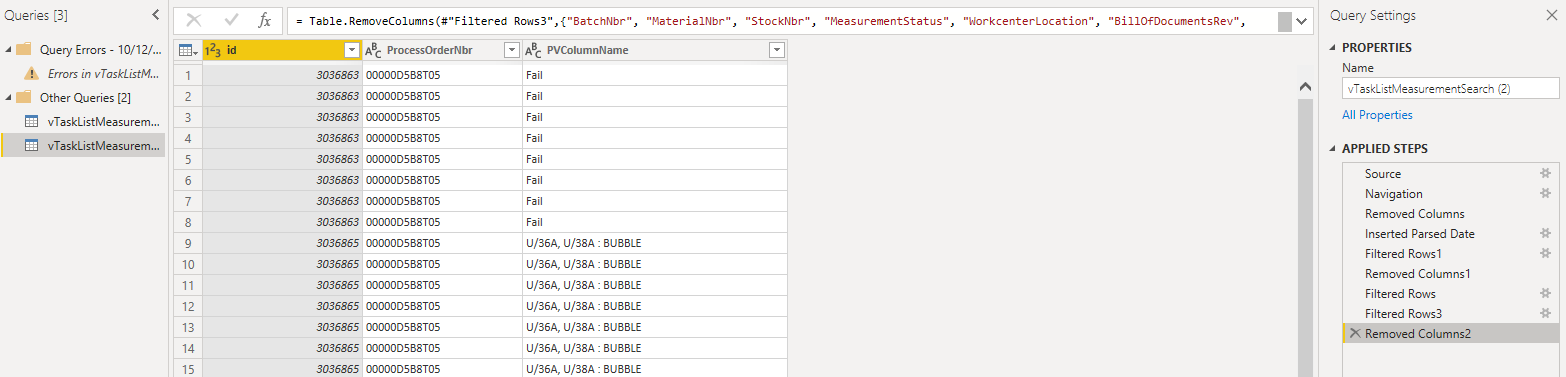The image size is (1566, 377).
Task: Edit the query Name field
Action: pyautogui.click(x=1451, y=89)
